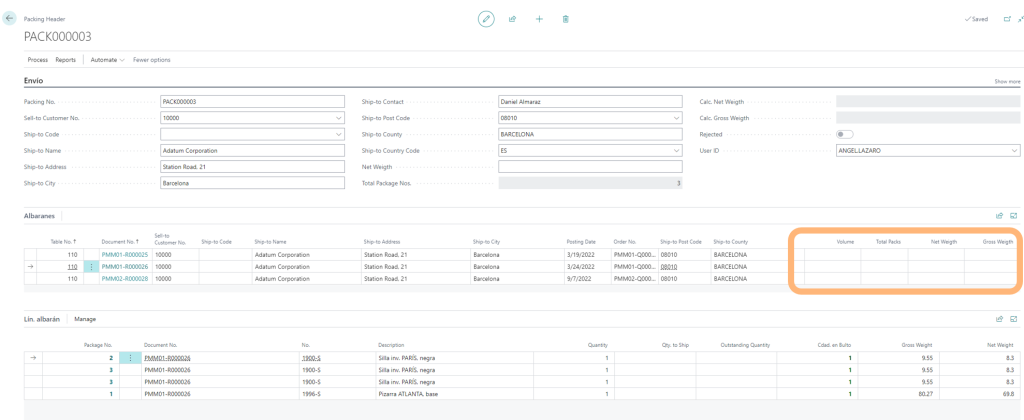Click the share icon in header
The width and height of the screenshot is (1024, 420).
tap(513, 20)
